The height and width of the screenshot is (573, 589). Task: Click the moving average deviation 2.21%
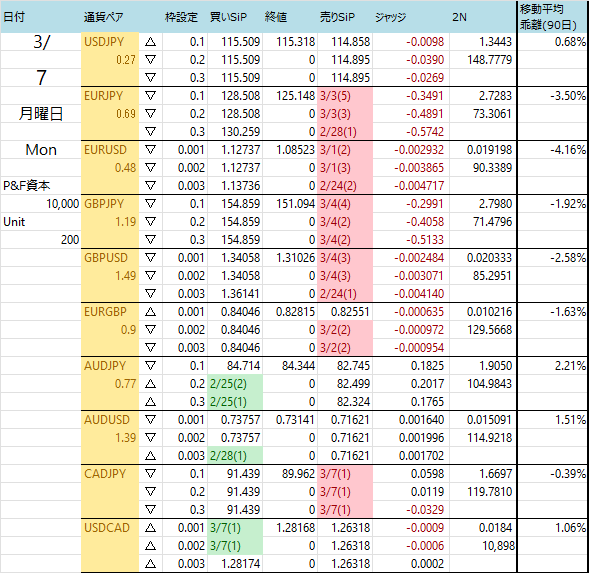[570, 366]
